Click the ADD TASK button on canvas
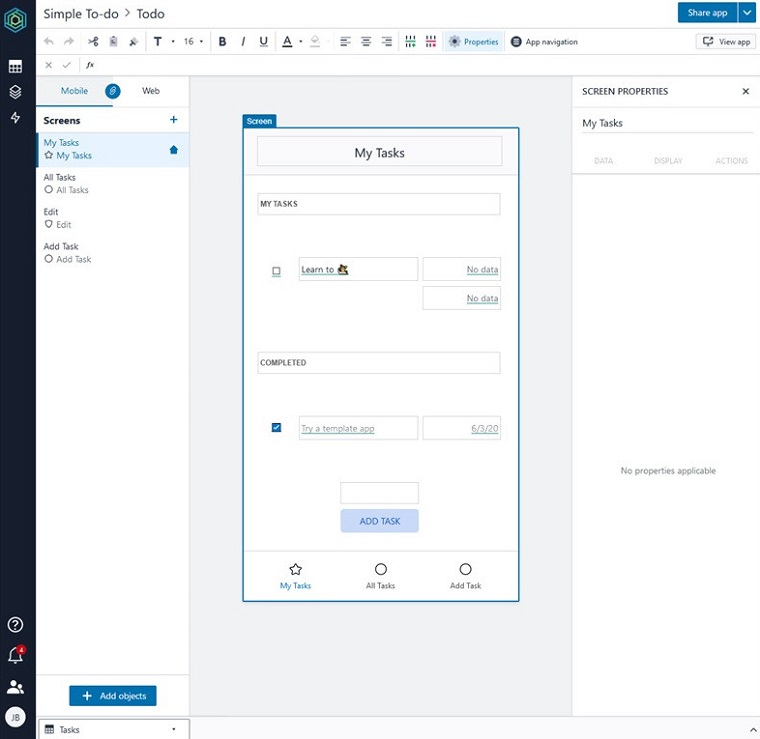This screenshot has height=739, width=760. pos(380,521)
